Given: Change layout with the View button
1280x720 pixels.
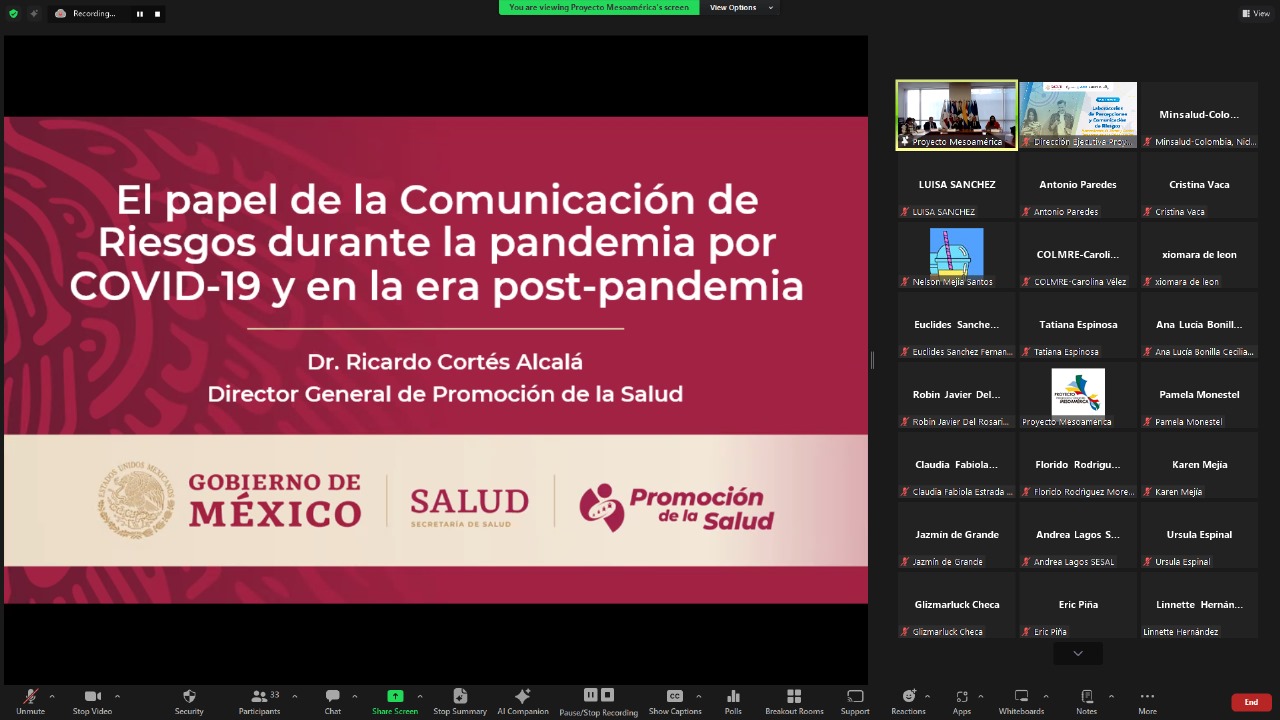Looking at the screenshot, I should pos(1256,14).
